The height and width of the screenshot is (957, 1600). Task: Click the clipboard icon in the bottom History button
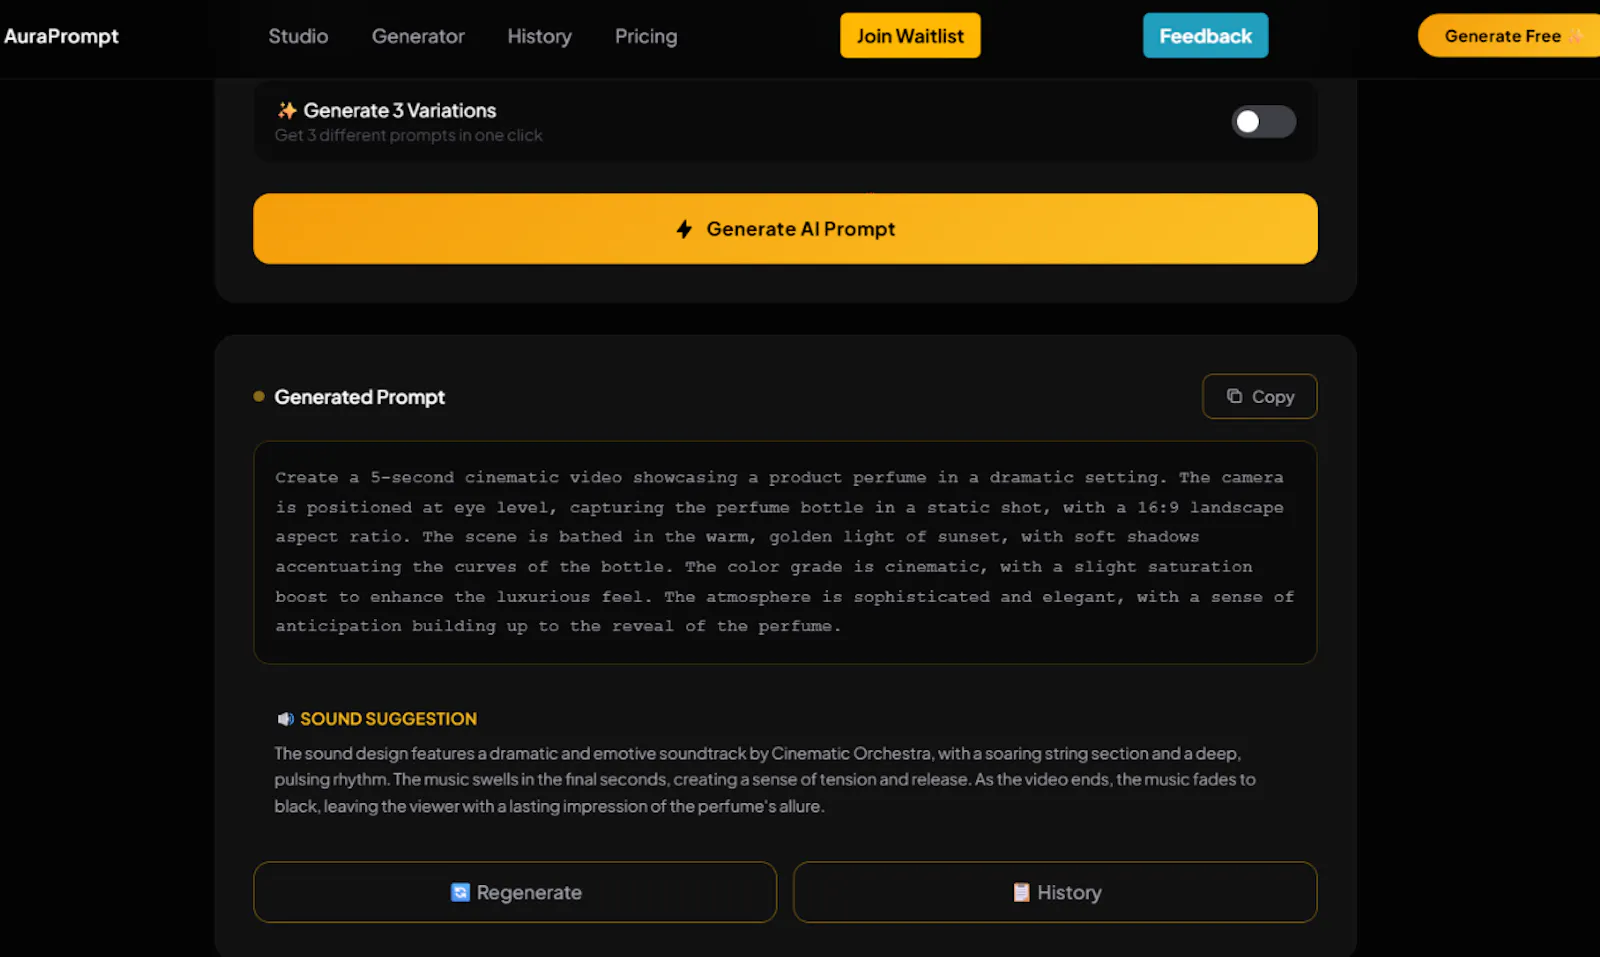pyautogui.click(x=1021, y=892)
